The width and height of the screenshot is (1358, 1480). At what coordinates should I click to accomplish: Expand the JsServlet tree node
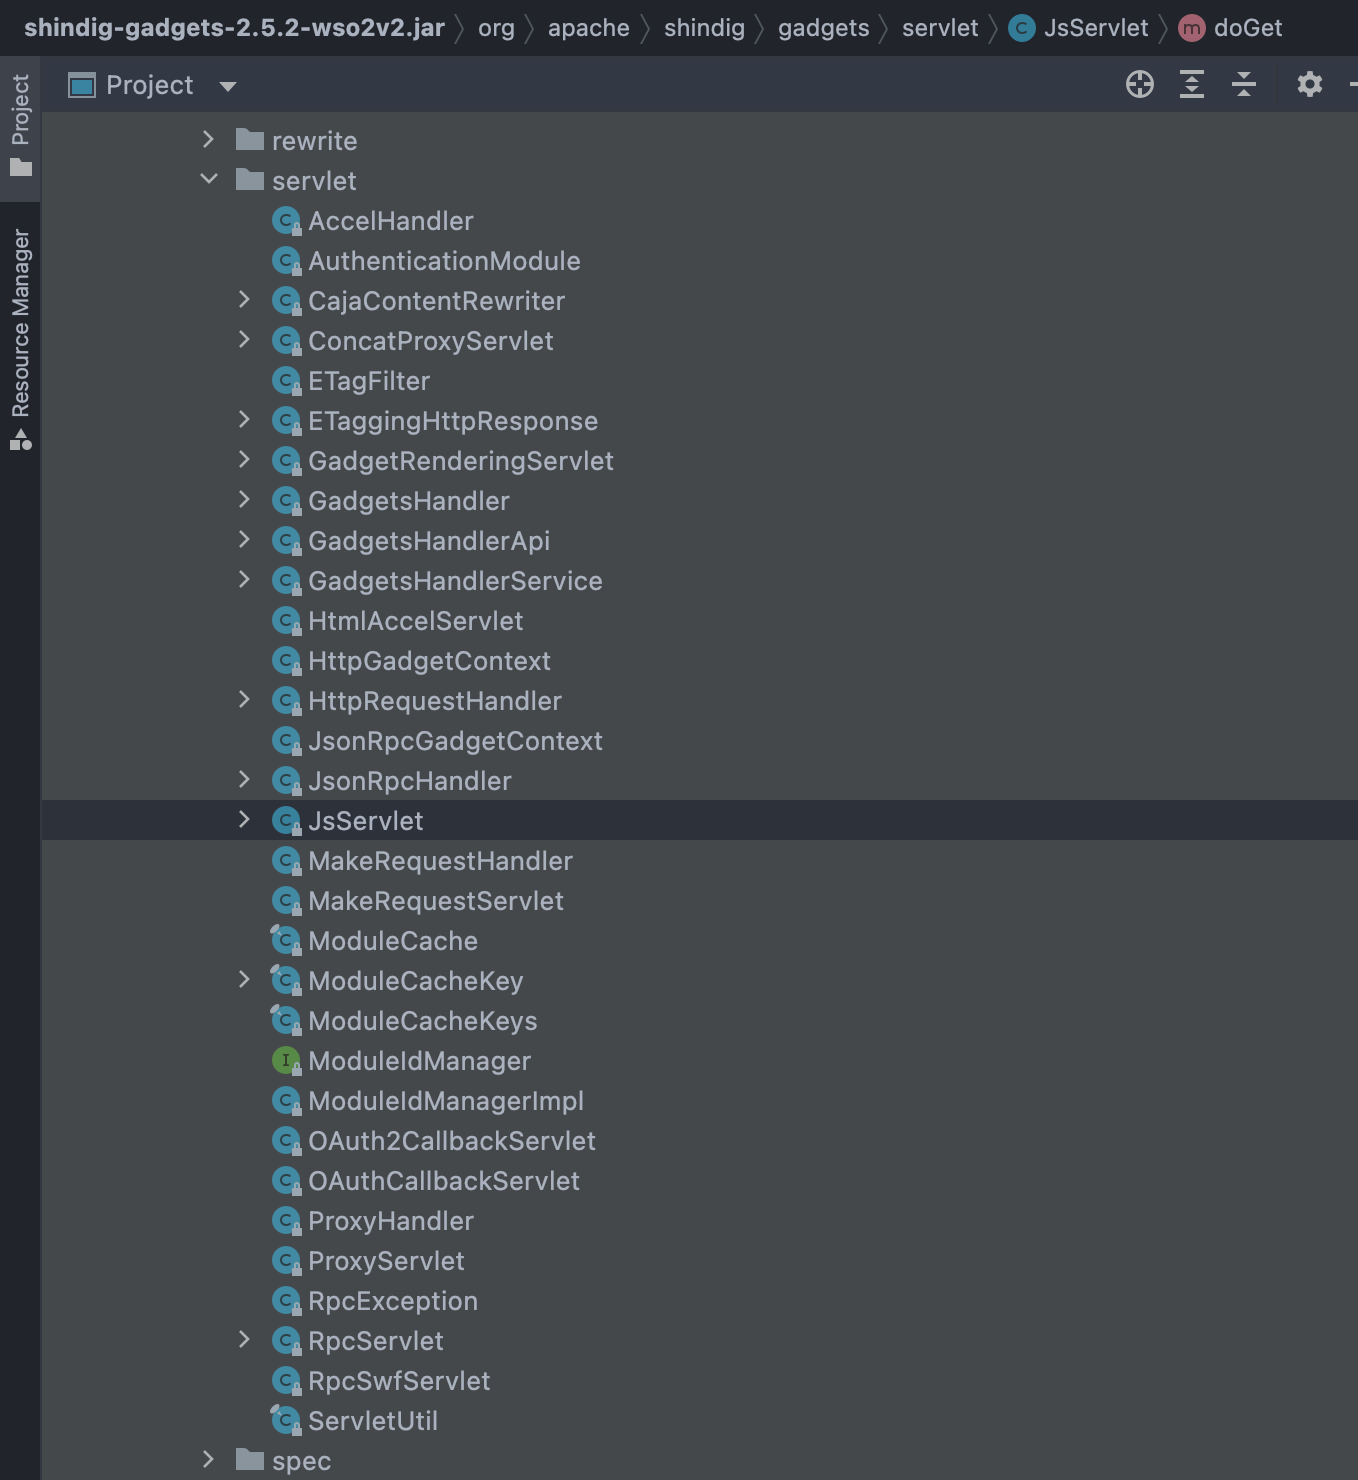(x=245, y=819)
